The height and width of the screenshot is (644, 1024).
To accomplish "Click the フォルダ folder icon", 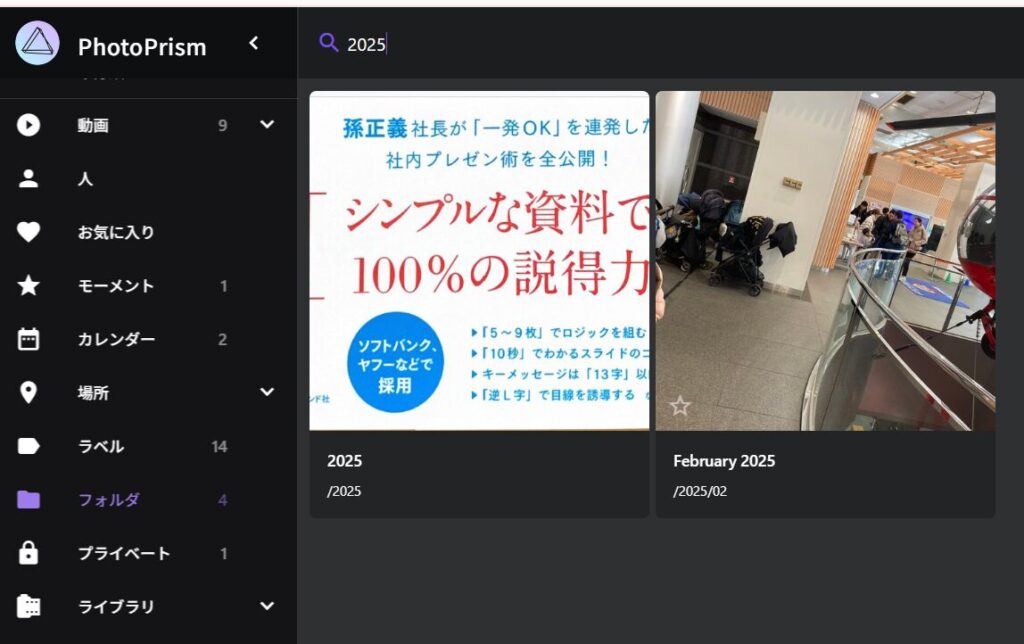I will coord(28,500).
